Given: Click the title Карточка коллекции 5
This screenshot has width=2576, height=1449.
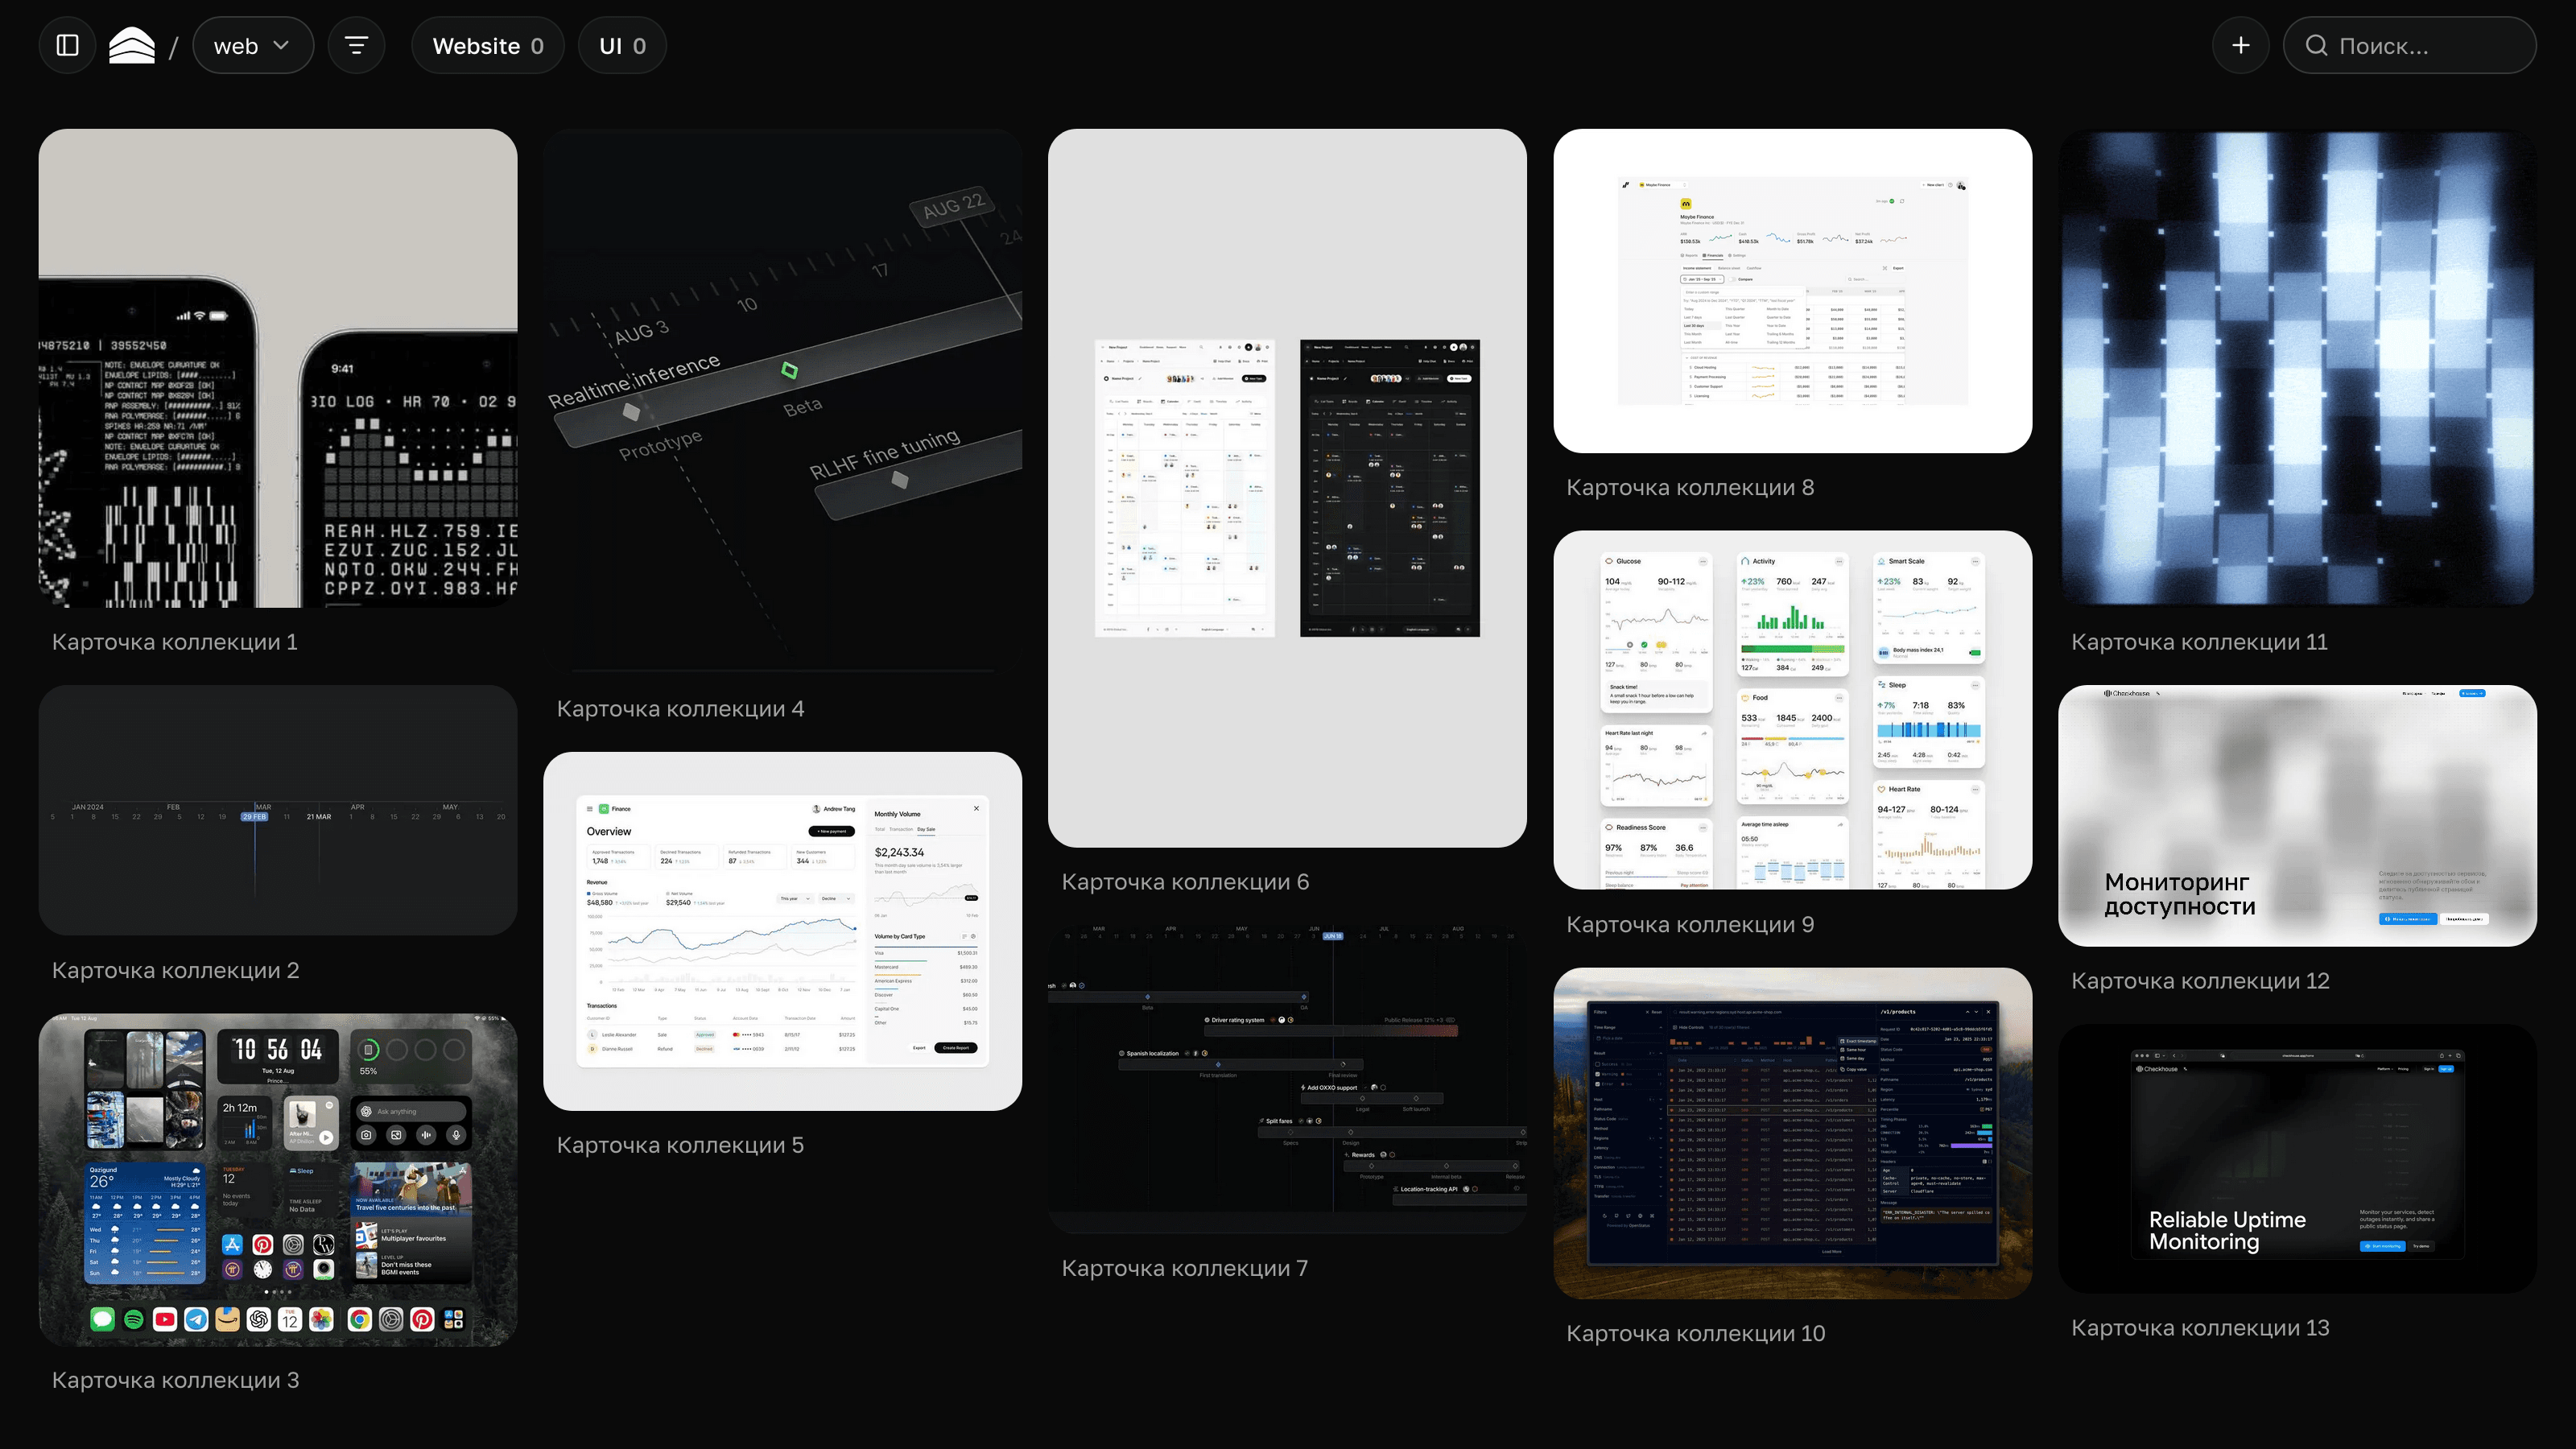Looking at the screenshot, I should click(x=681, y=1145).
